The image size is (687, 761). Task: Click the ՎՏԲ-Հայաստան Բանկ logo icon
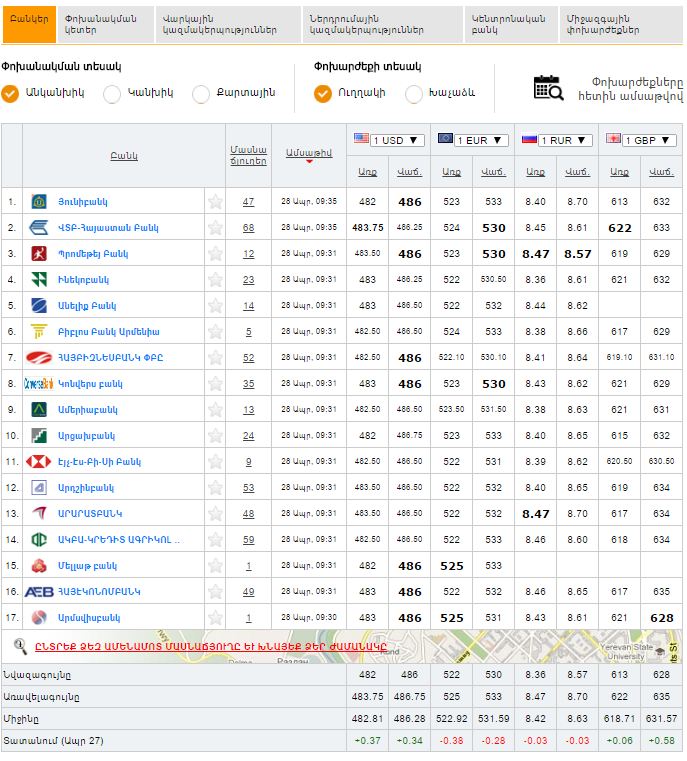tap(39, 228)
